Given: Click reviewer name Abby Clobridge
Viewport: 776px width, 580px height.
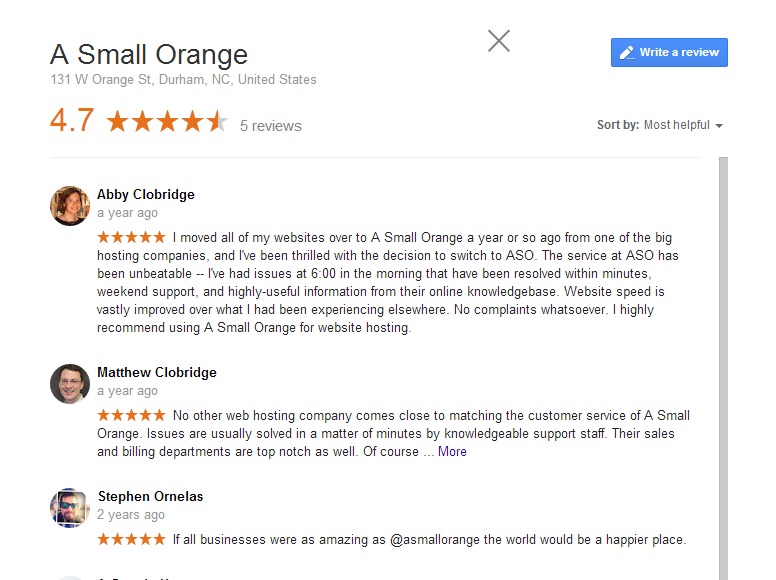Looking at the screenshot, I should [146, 194].
